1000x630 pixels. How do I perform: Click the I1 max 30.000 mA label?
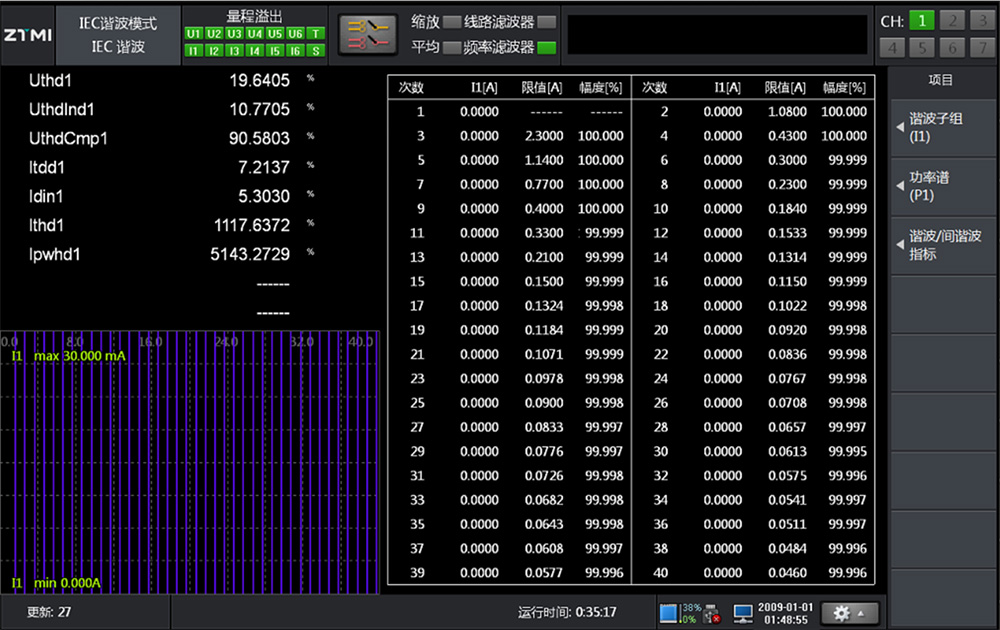[x=69, y=356]
